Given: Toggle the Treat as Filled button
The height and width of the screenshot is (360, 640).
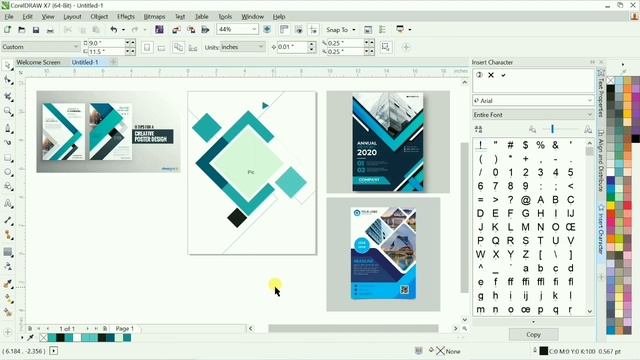Looking at the screenshot, I should (386, 47).
